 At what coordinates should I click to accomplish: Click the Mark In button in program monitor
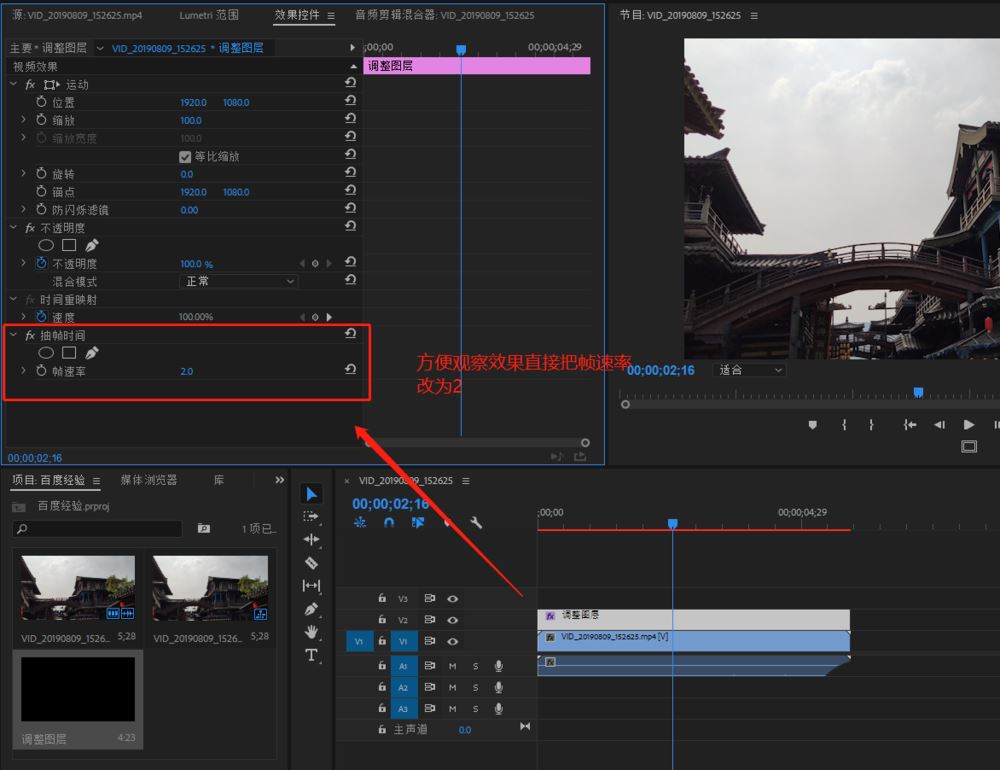(x=843, y=424)
